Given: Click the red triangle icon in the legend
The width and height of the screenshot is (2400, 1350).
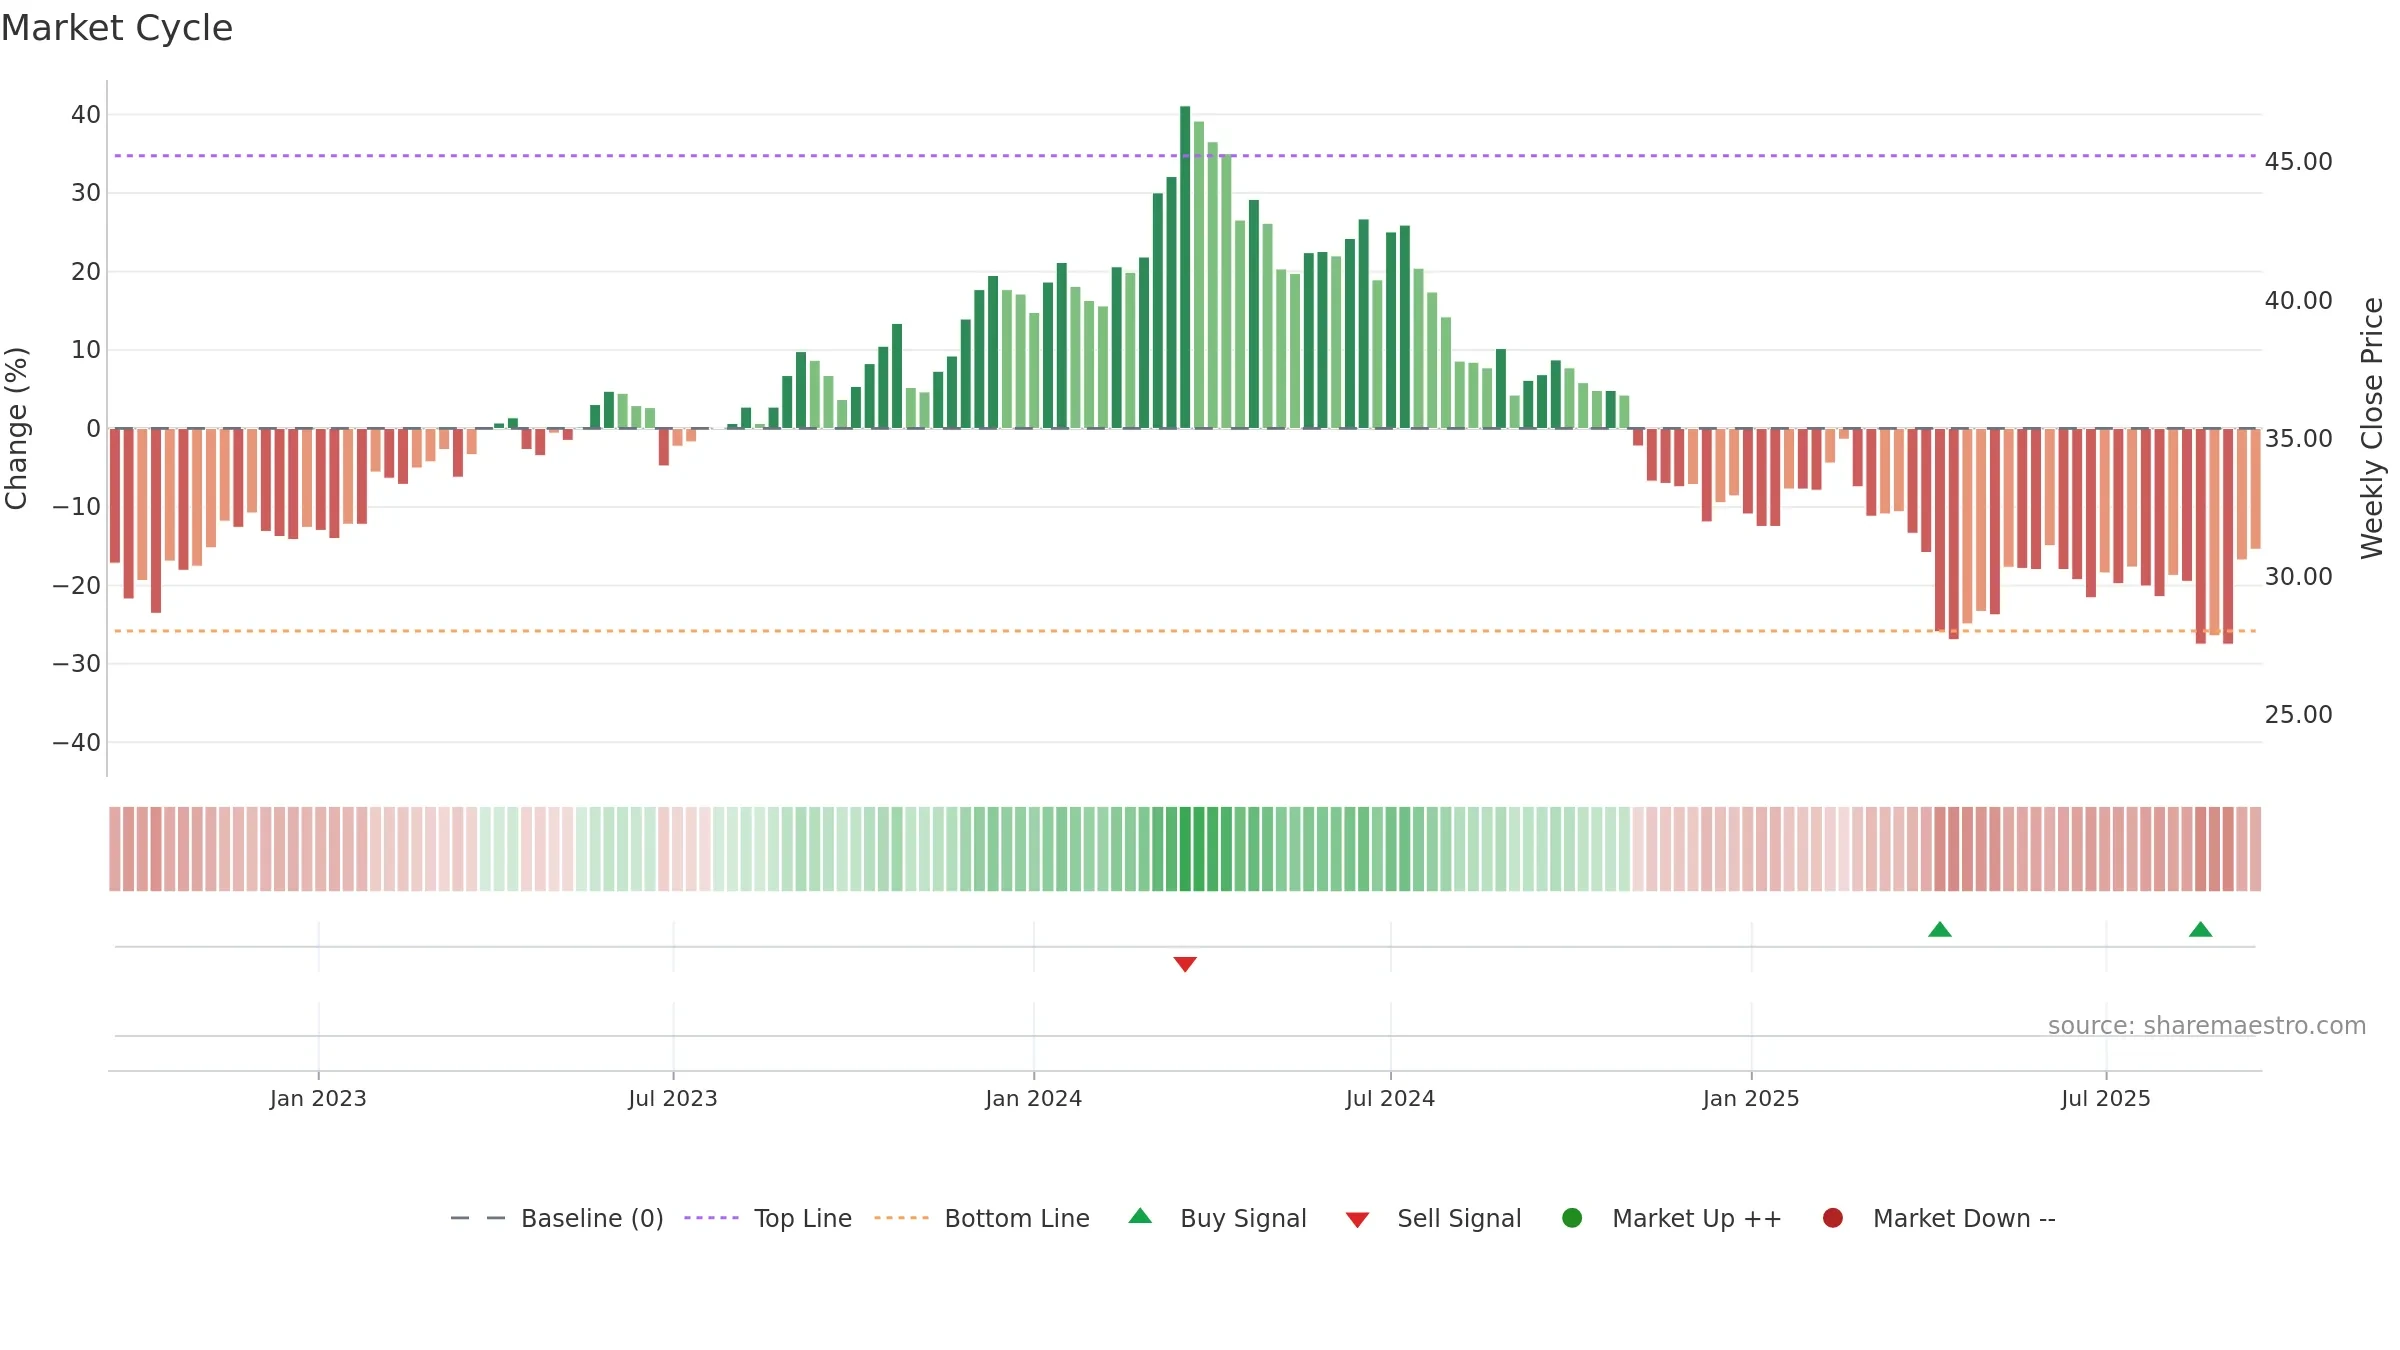Looking at the screenshot, I should tap(1357, 1220).
